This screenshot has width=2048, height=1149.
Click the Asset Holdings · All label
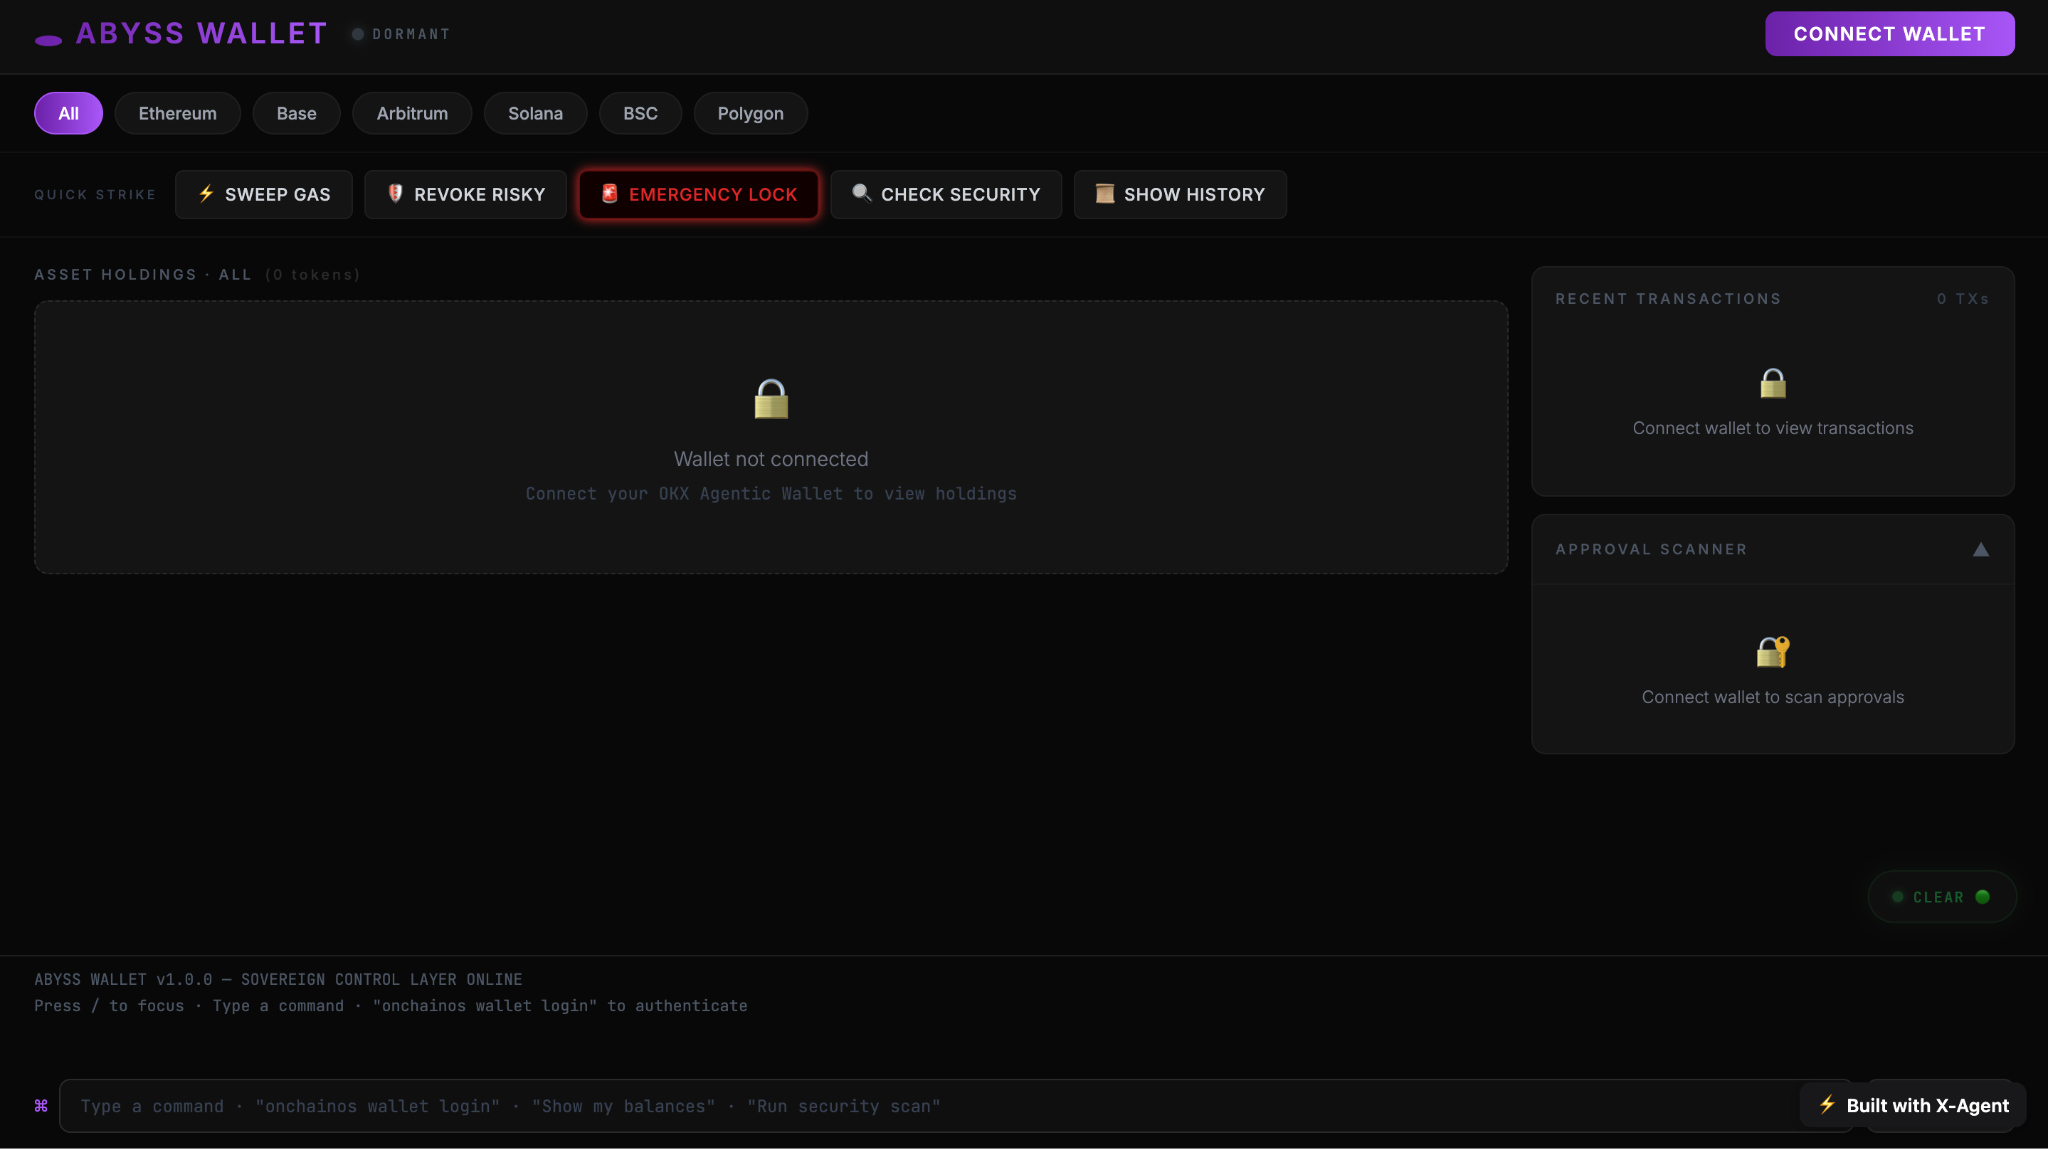pyautogui.click(x=143, y=274)
